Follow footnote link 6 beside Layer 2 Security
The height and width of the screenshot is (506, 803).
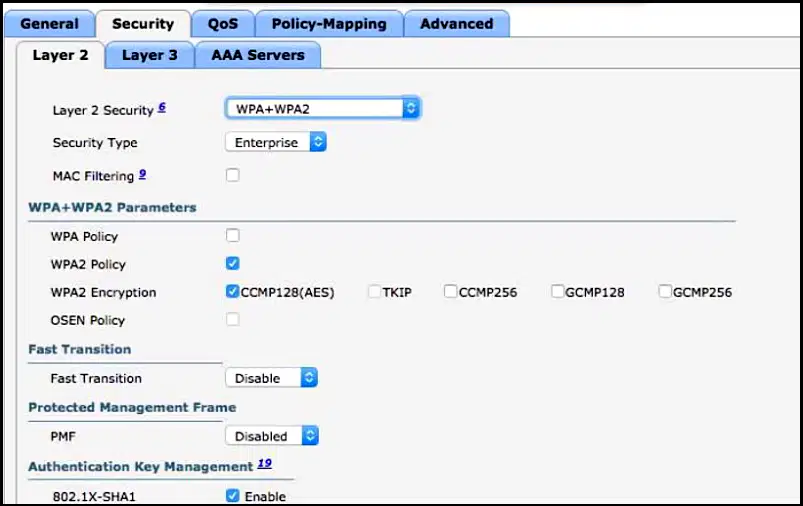[162, 108]
